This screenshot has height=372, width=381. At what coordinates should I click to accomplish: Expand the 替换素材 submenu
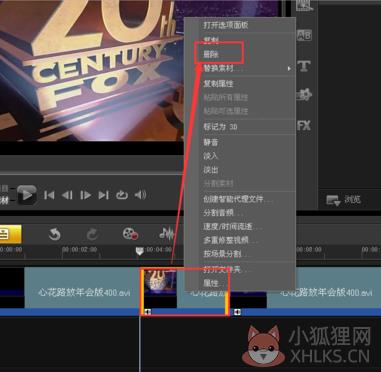pos(240,68)
